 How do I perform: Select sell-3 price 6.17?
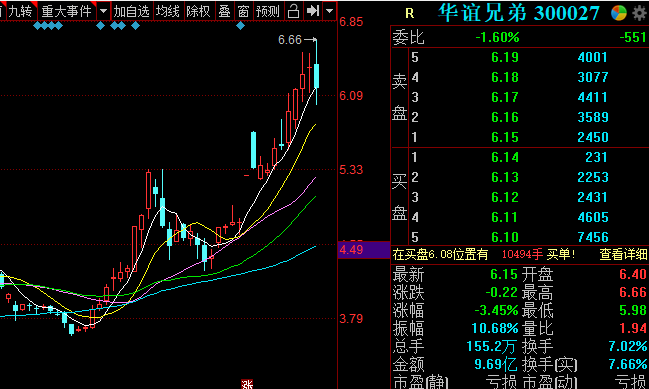(x=505, y=97)
